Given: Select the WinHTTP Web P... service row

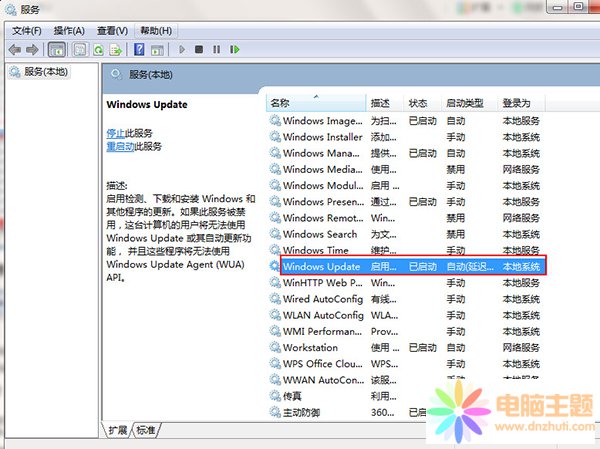Looking at the screenshot, I should click(406, 283).
